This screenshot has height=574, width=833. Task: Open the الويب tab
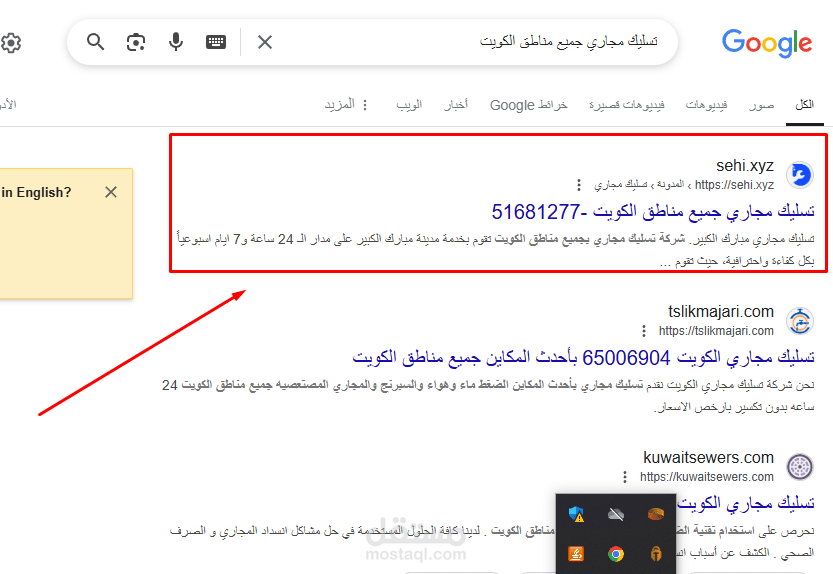(x=409, y=105)
